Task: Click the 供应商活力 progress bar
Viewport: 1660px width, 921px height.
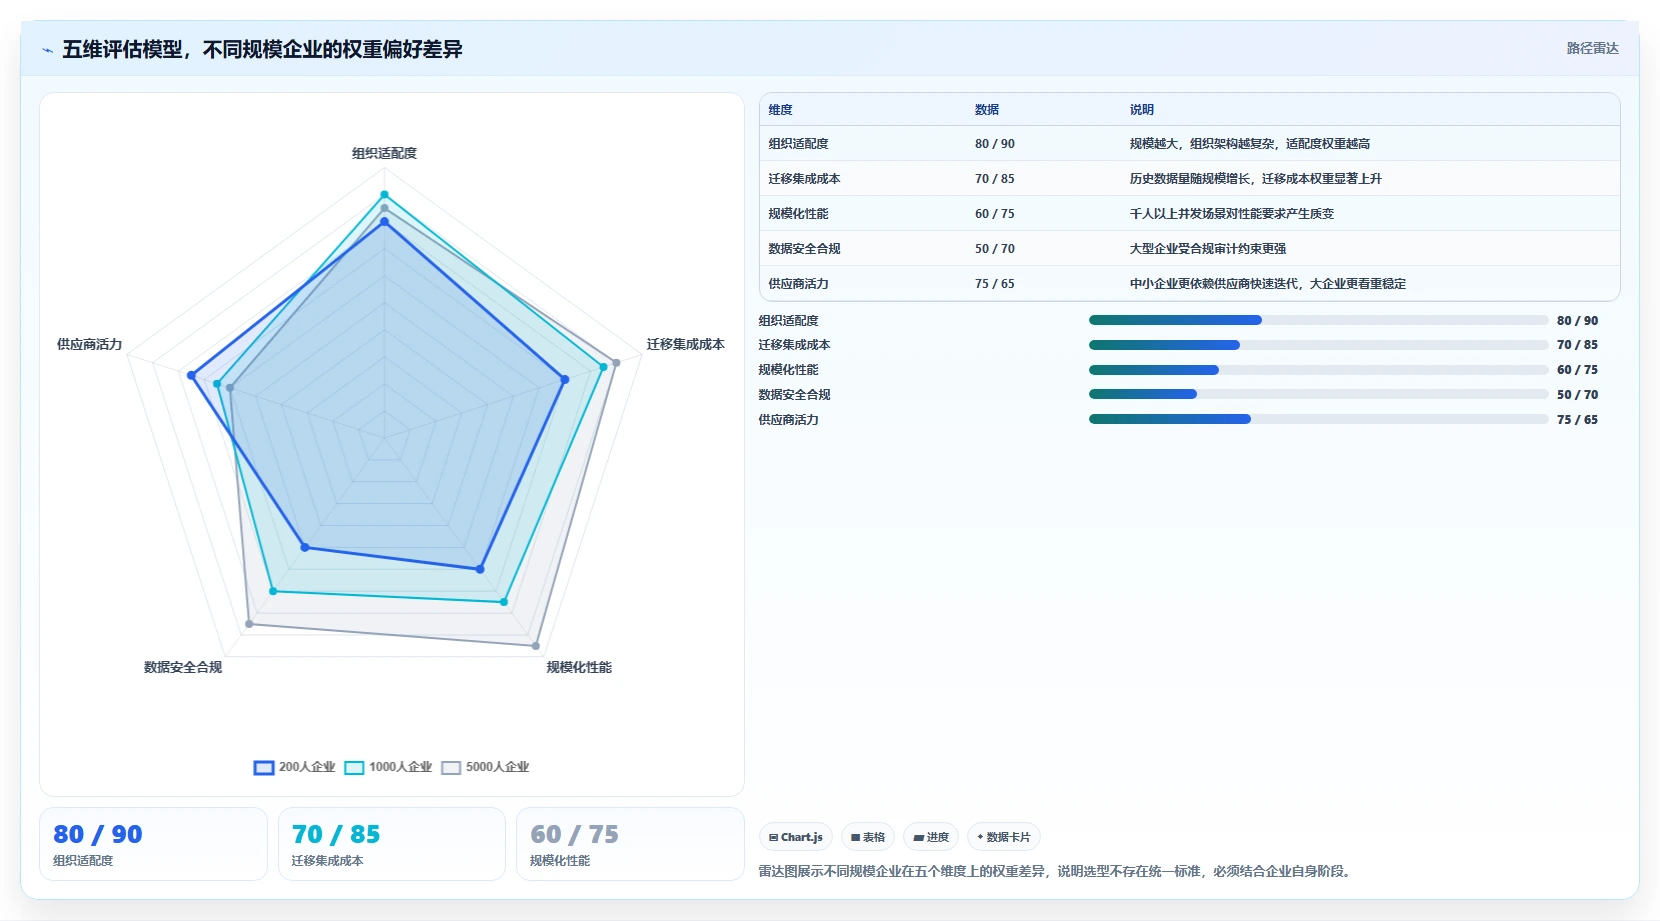Action: click(1318, 419)
